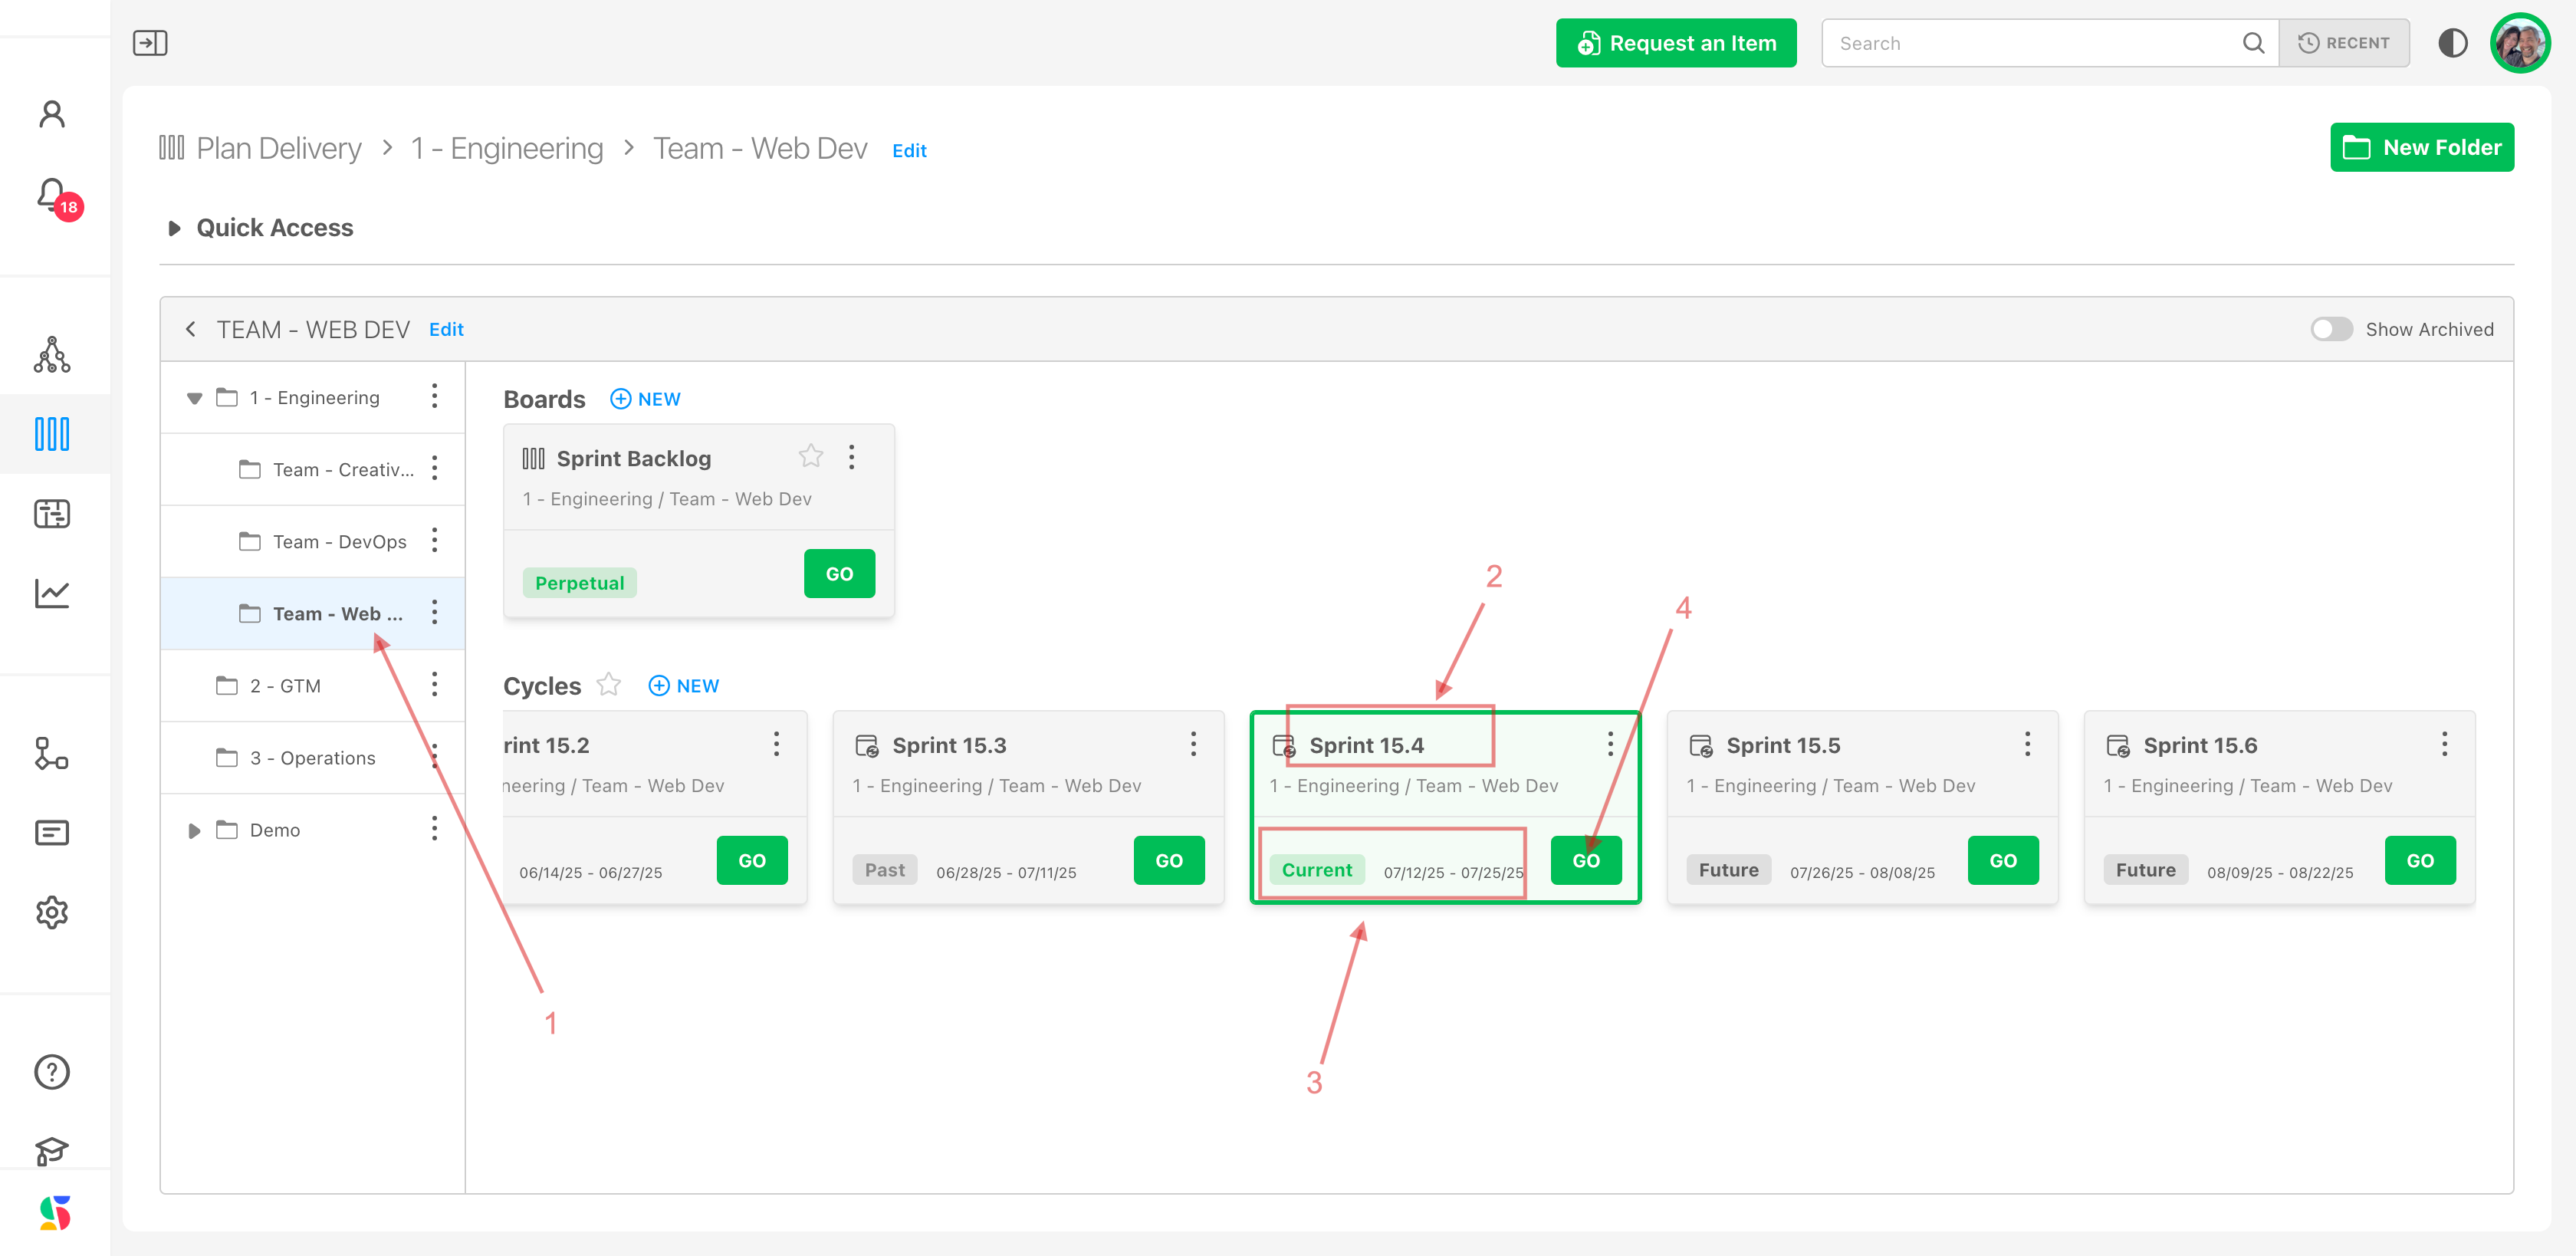Image resolution: width=2576 pixels, height=1256 pixels.
Task: Click the three-dot menu on Sprint 15.4
Action: tap(1610, 744)
